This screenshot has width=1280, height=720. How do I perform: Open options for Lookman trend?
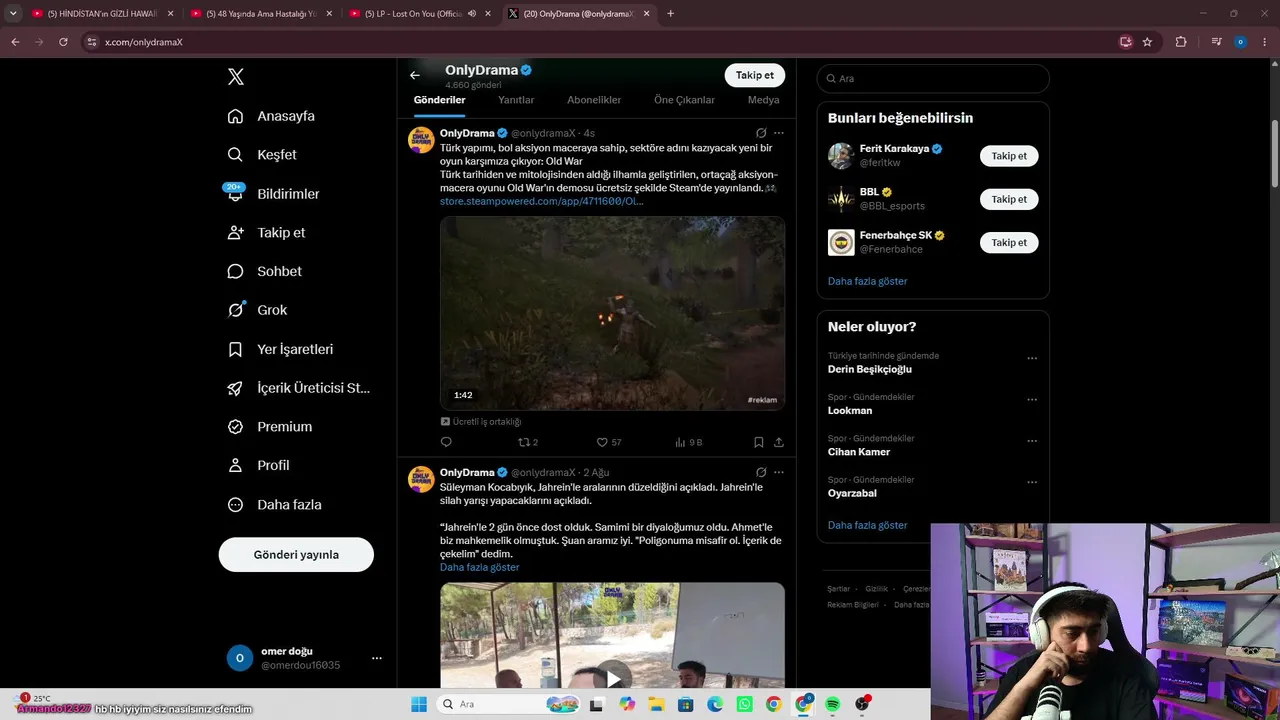[x=1032, y=399]
